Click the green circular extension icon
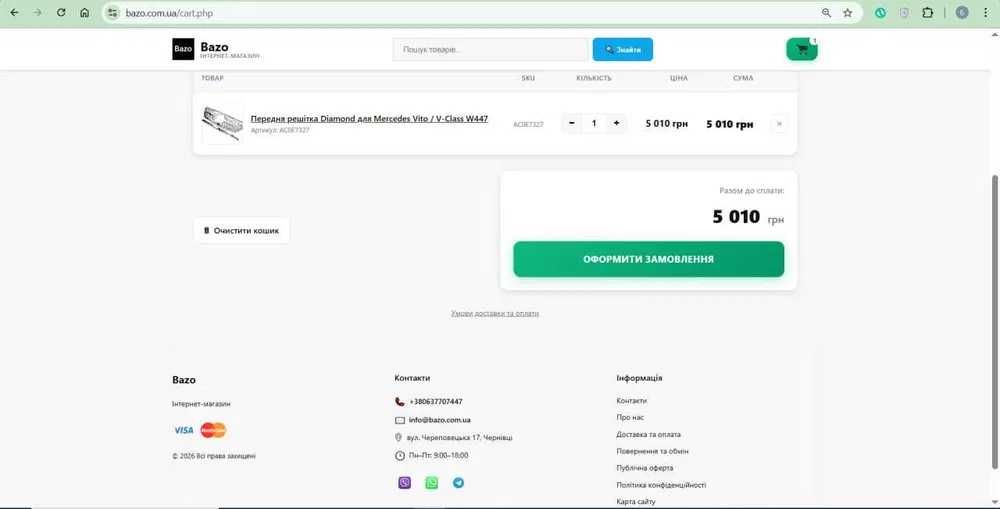 (x=881, y=13)
